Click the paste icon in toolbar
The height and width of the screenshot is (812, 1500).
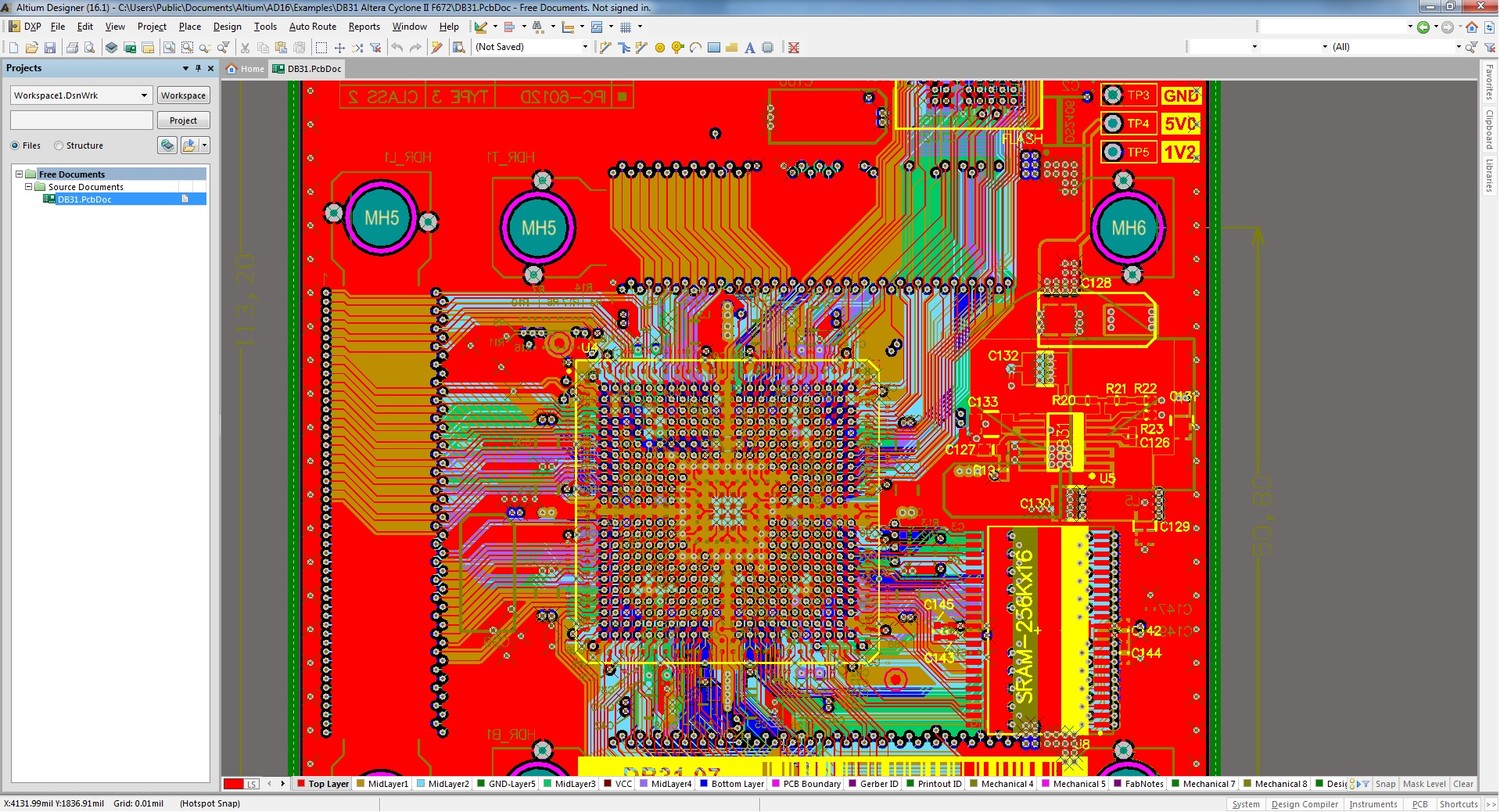[x=281, y=47]
